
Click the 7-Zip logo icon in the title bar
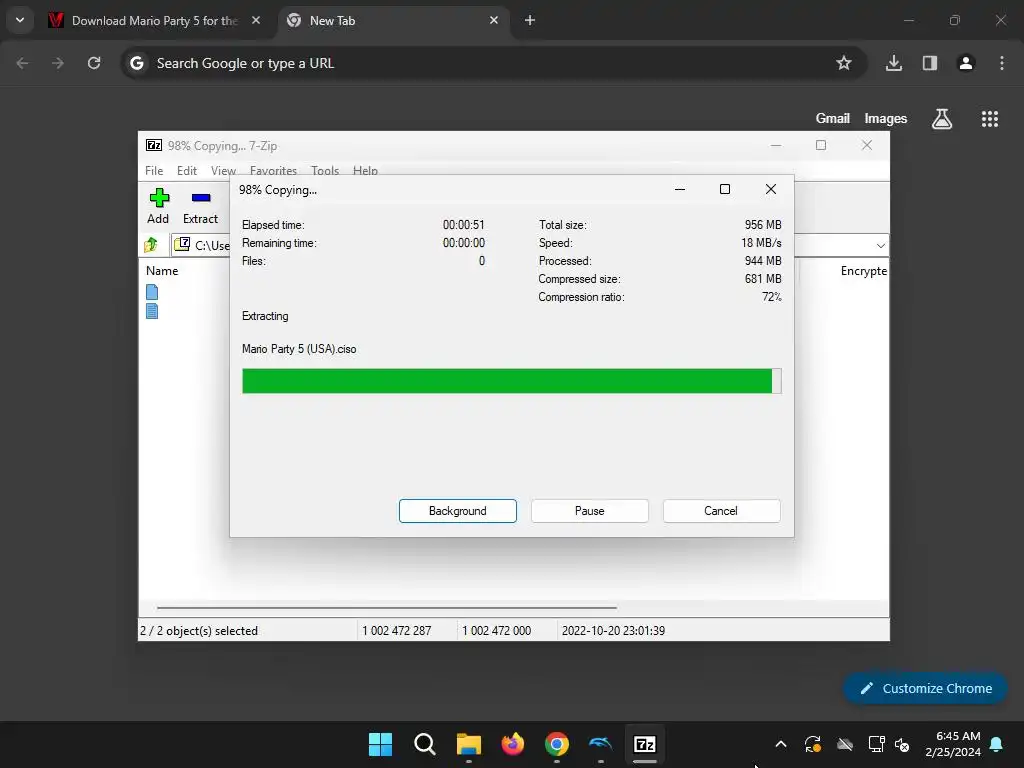(x=154, y=146)
